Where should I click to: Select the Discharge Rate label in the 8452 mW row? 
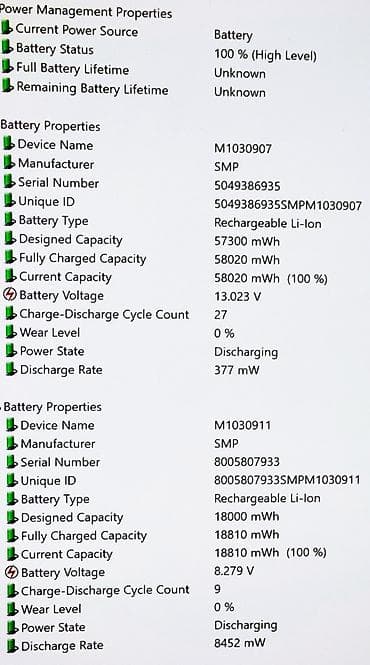pos(62,646)
